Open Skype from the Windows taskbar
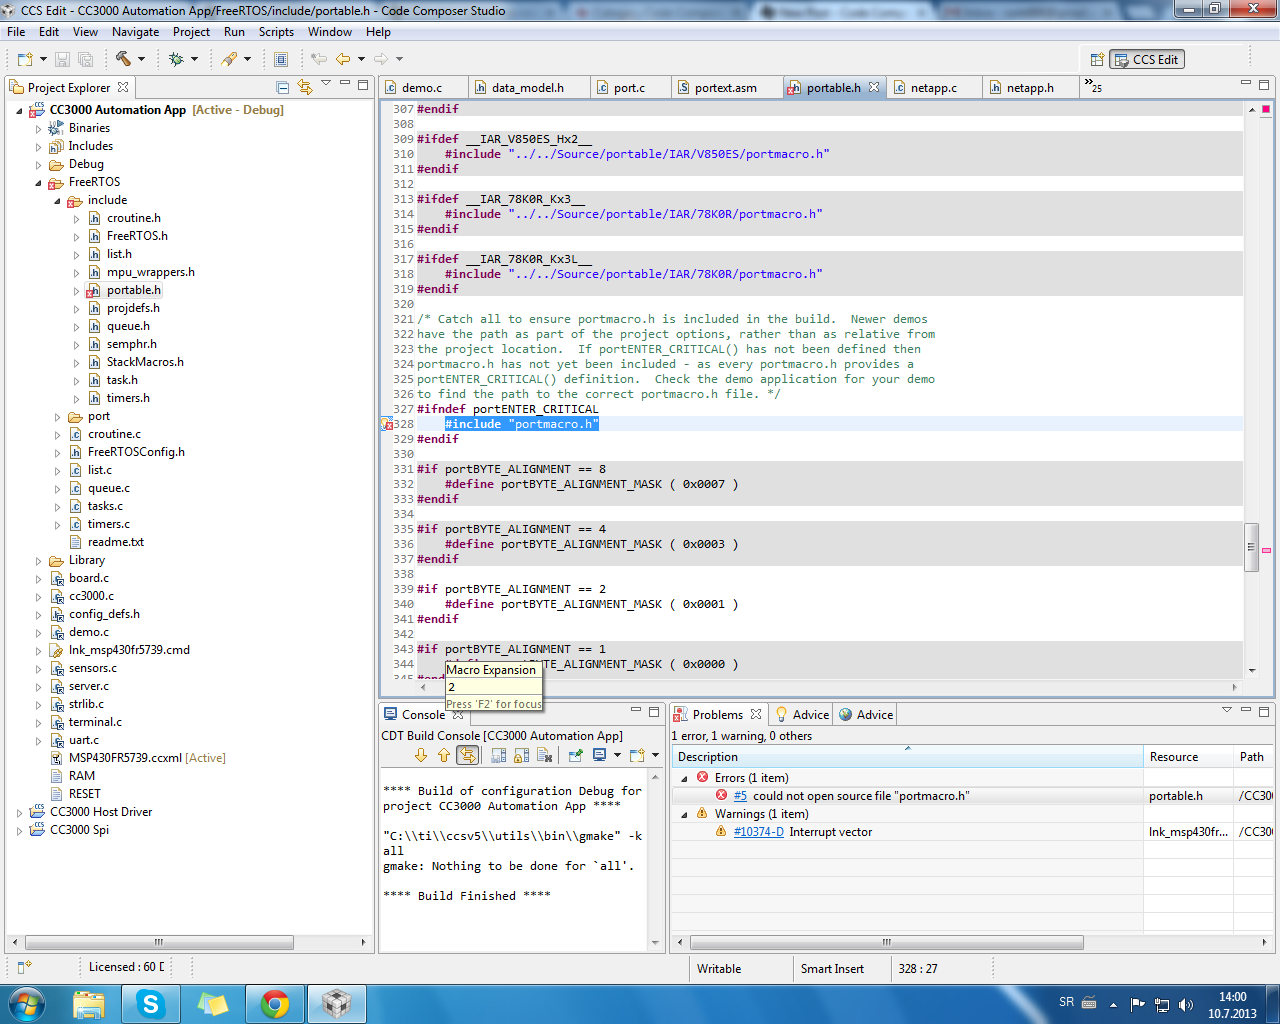 point(150,1003)
